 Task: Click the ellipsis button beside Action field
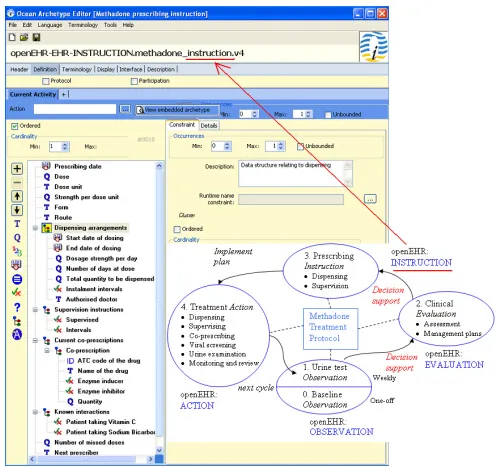pyautogui.click(x=125, y=109)
